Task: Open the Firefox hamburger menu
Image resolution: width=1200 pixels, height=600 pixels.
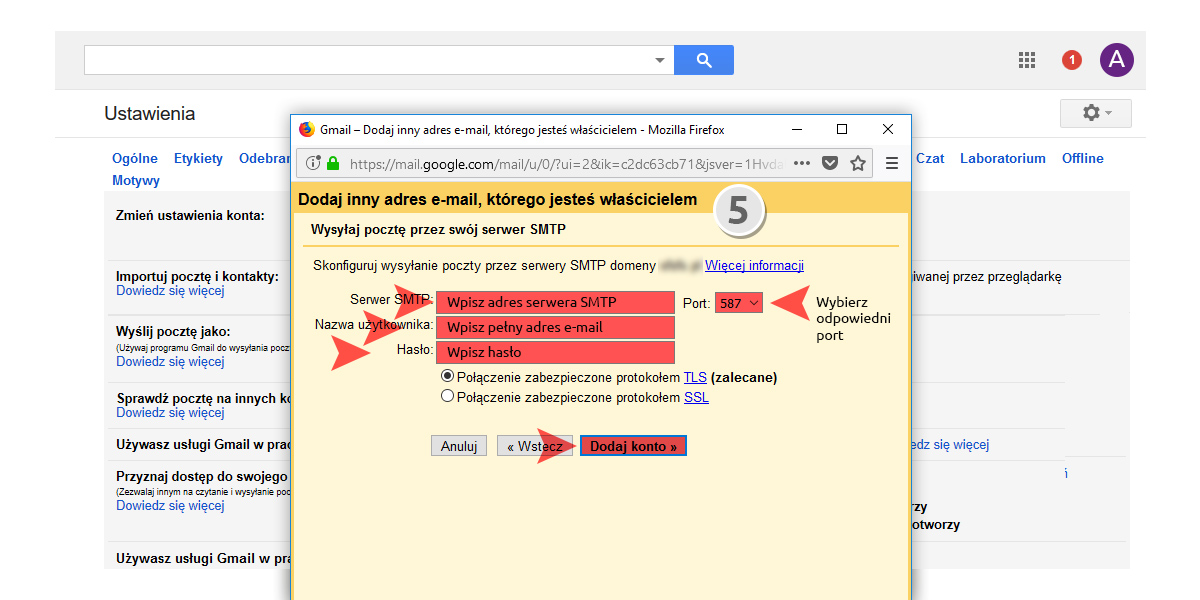Action: [x=893, y=163]
